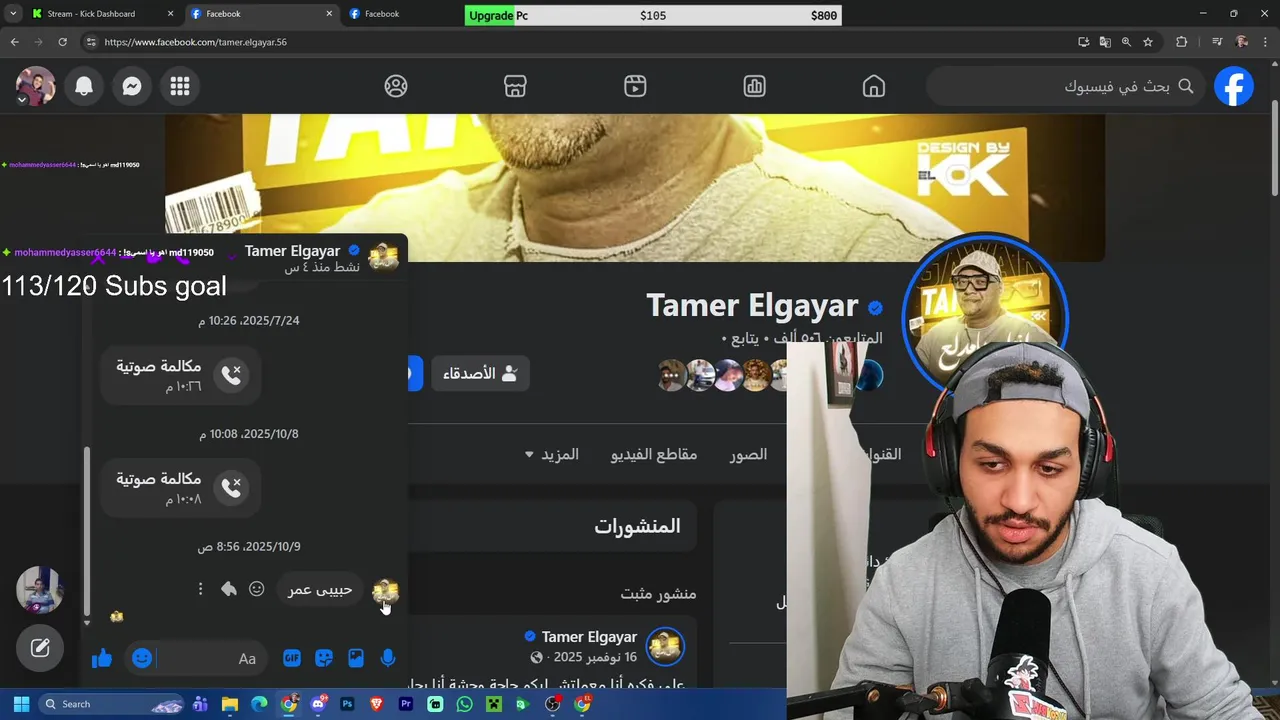
Task: Choose a sticker in chat
Action: click(324, 658)
